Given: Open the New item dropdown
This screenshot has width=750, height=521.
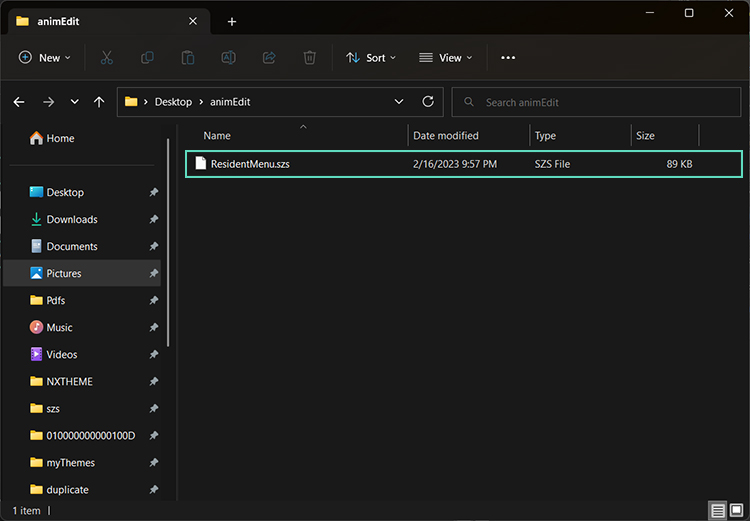Looking at the screenshot, I should pyautogui.click(x=45, y=58).
